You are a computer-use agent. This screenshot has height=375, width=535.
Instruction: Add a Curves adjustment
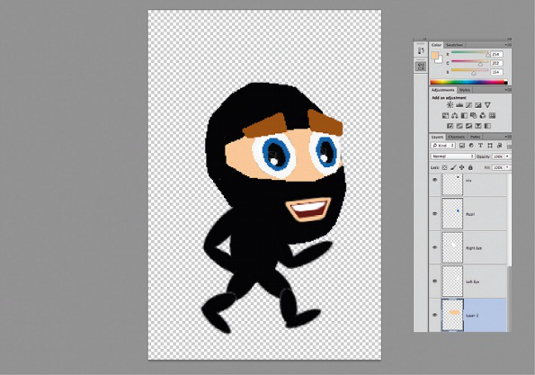(469, 105)
